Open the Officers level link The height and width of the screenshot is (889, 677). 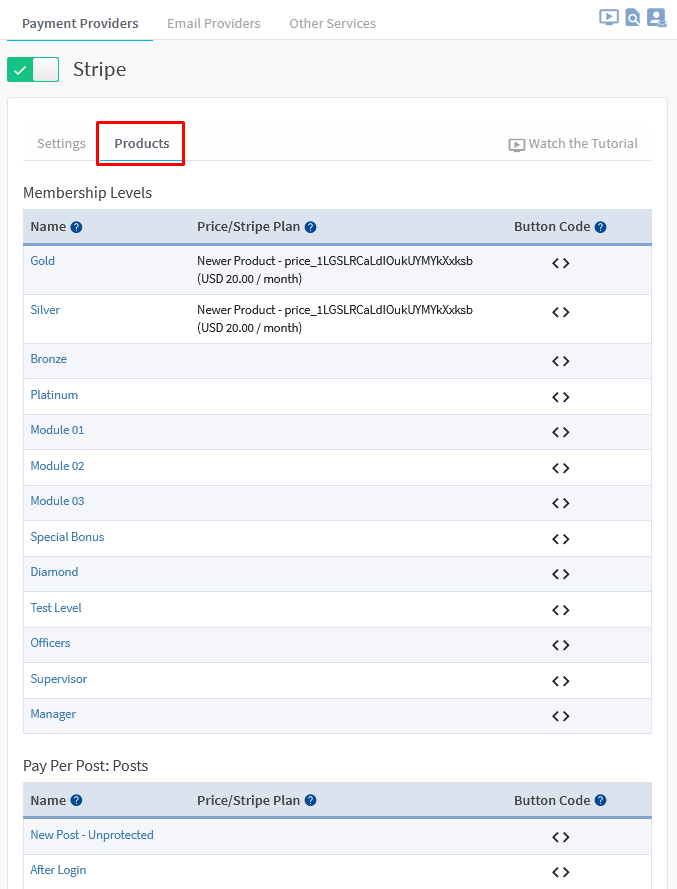tap(50, 643)
